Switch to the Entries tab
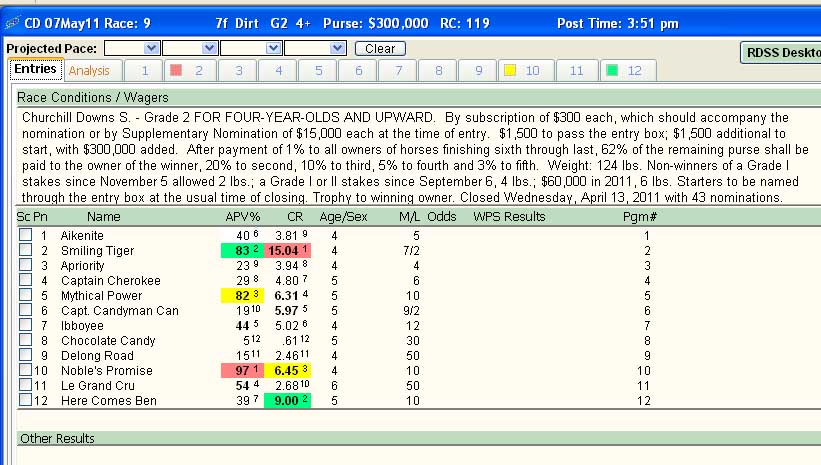This screenshot has height=465, width=821. coord(36,69)
